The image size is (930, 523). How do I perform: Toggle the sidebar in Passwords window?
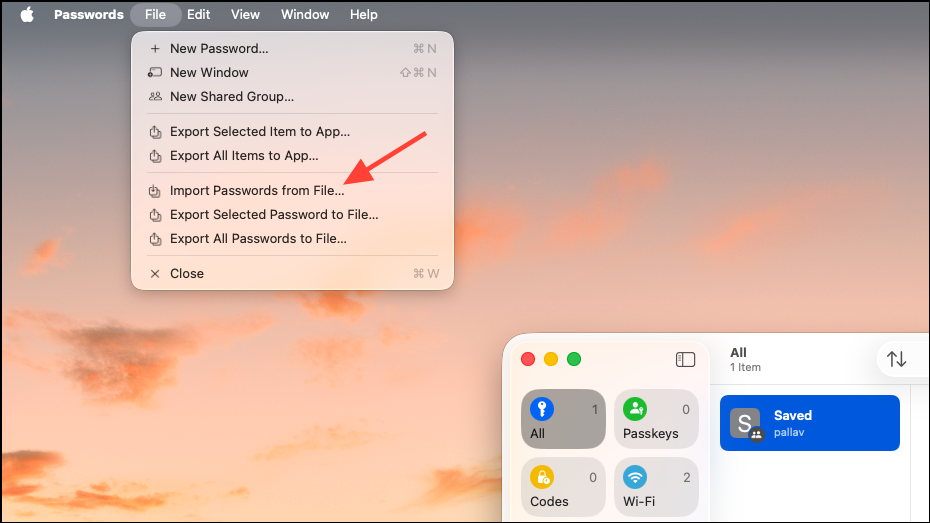[685, 359]
